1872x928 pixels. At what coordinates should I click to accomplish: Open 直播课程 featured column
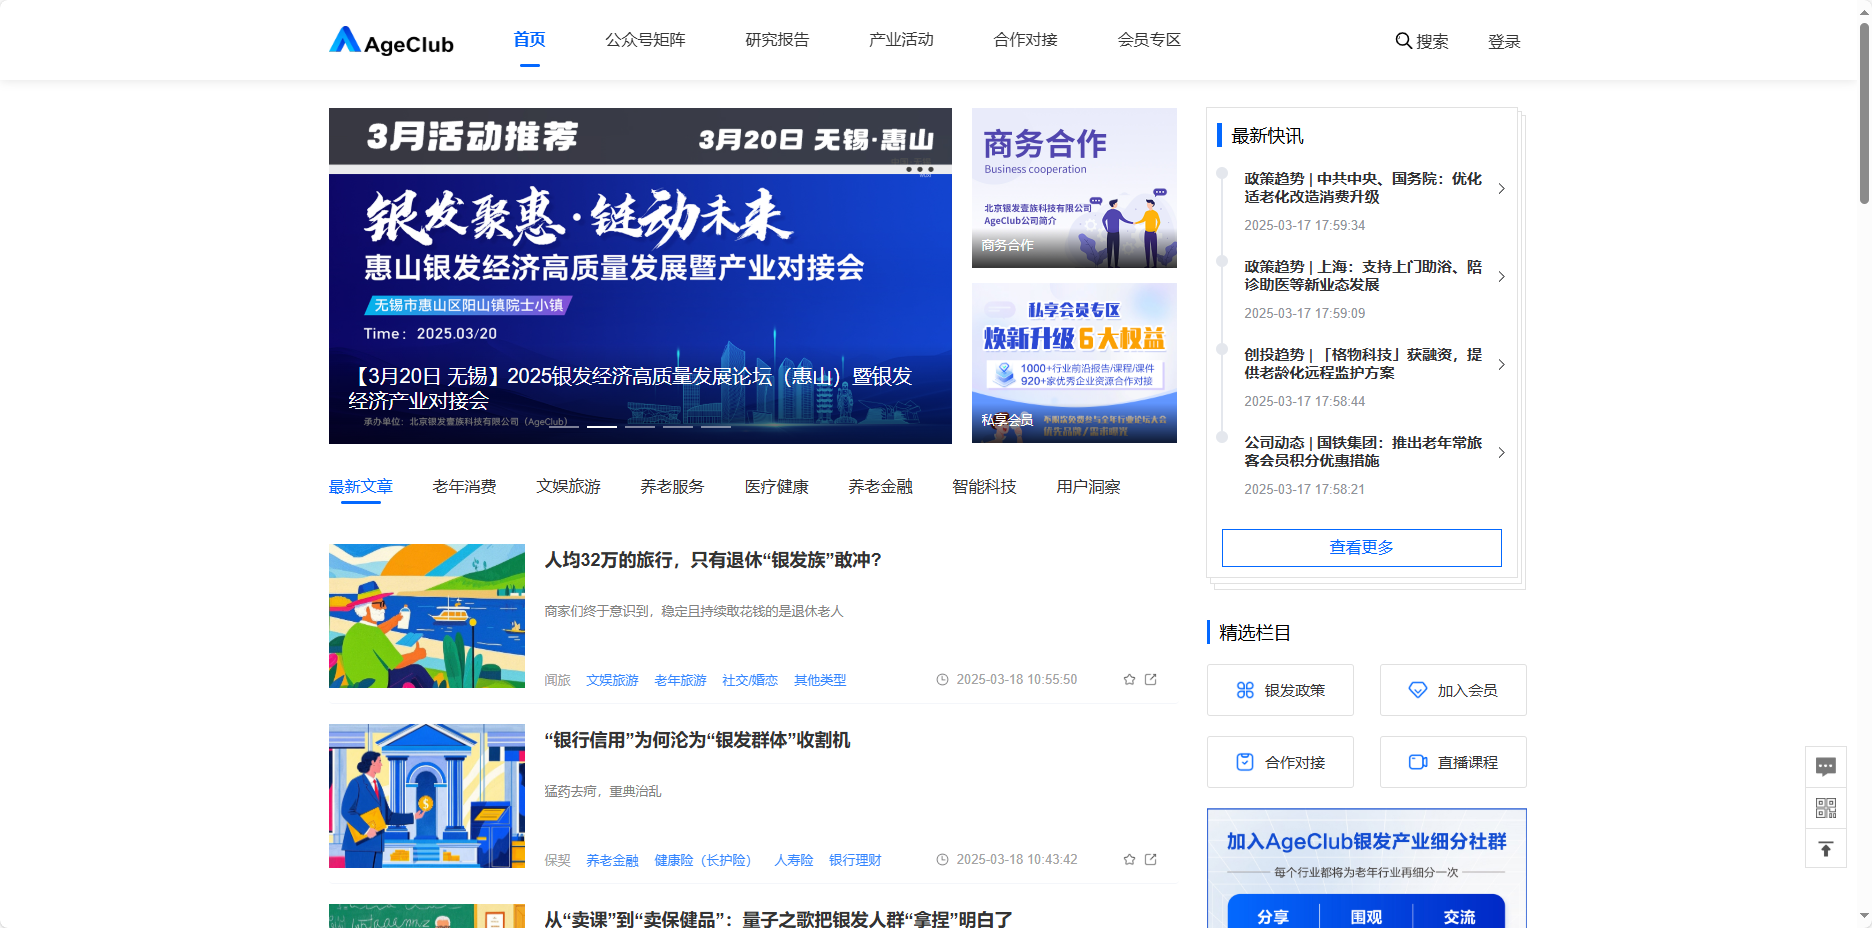coord(1453,762)
